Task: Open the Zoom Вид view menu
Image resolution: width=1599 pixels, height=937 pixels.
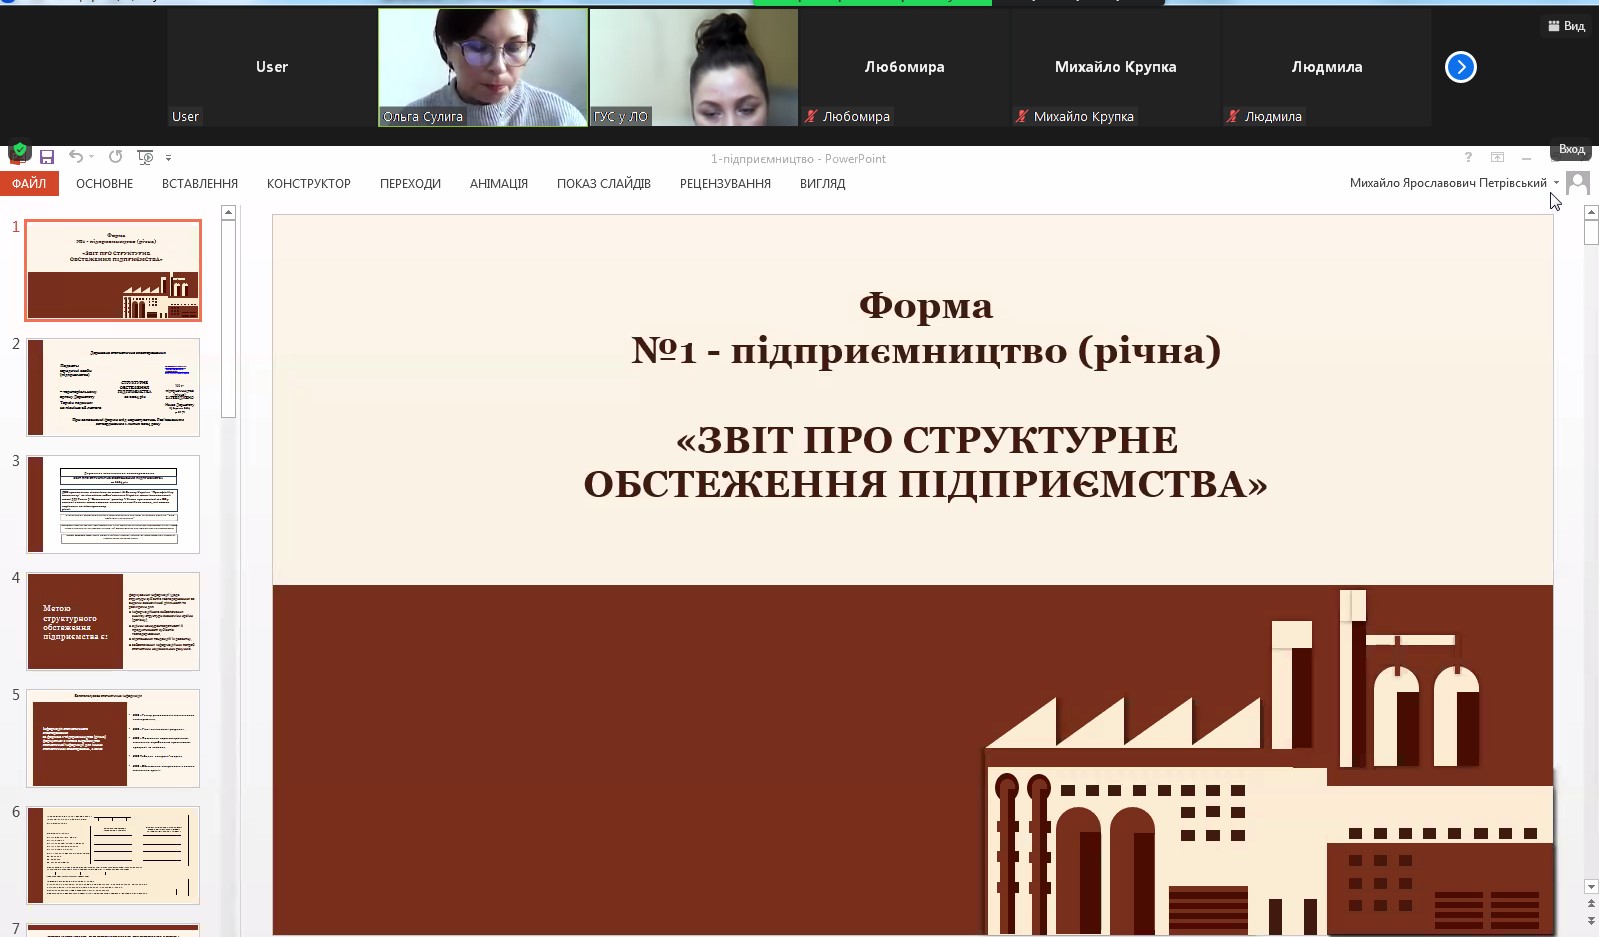Action: 1566,26
